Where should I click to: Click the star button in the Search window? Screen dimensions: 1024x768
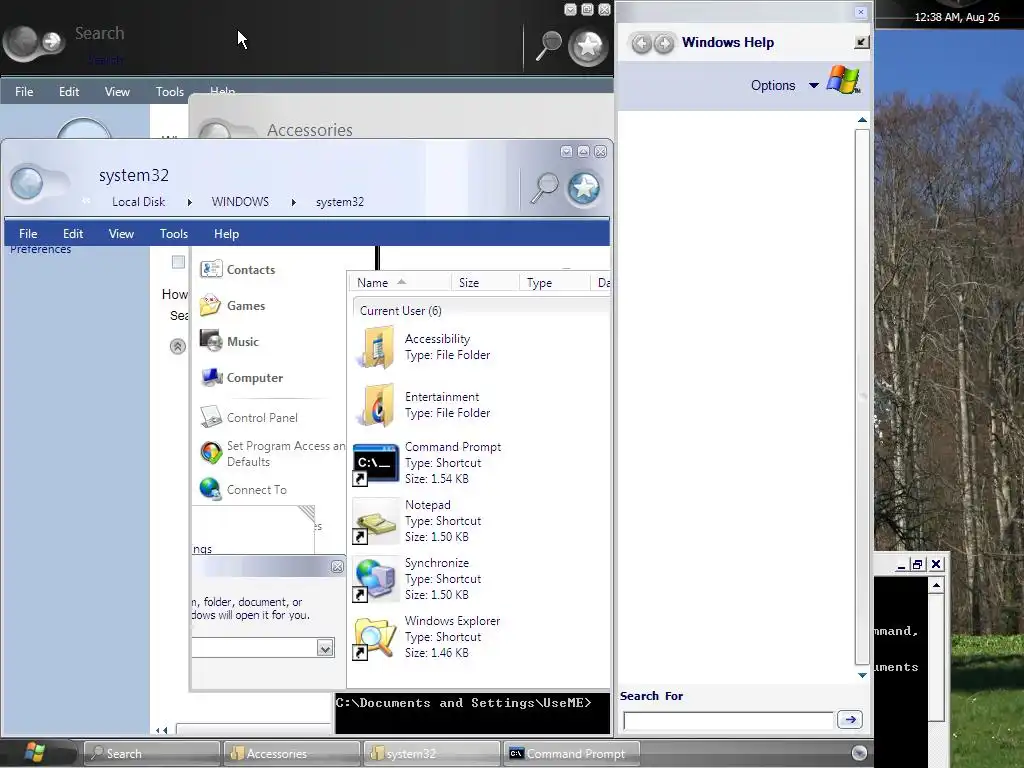(588, 46)
